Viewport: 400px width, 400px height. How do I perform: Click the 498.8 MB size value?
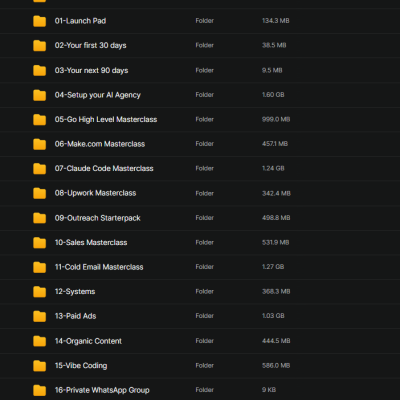276,218
